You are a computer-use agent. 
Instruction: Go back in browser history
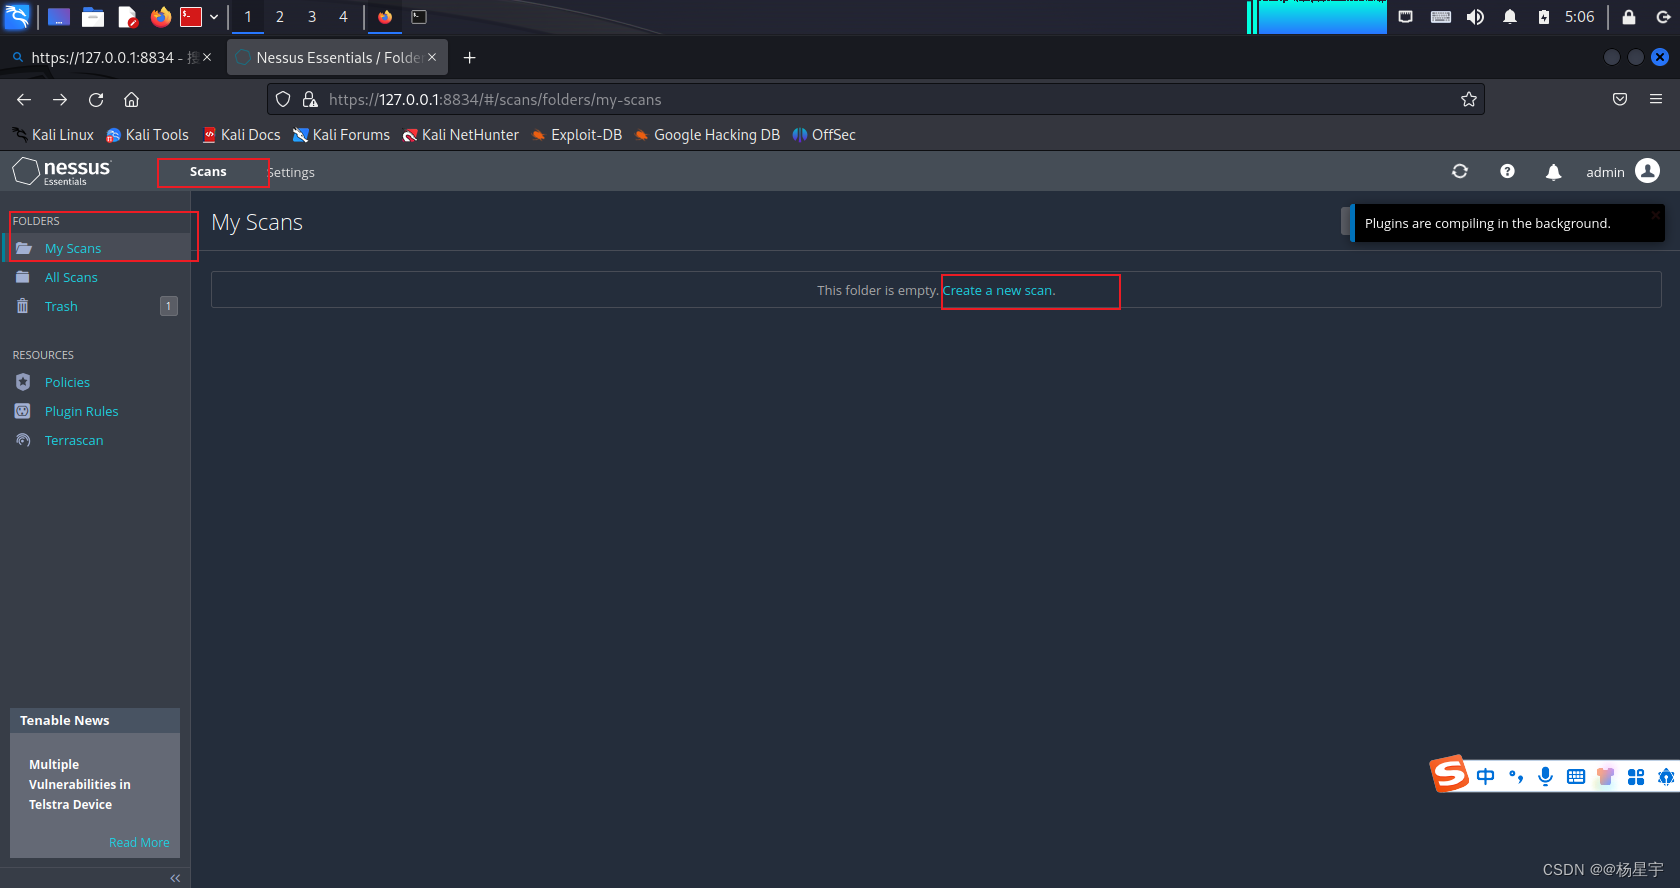pyautogui.click(x=24, y=99)
